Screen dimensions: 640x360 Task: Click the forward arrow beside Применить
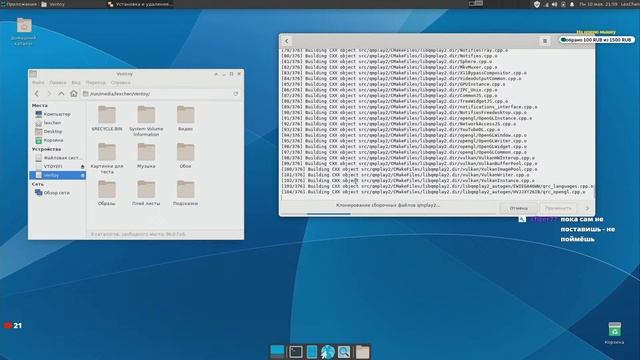coord(587,208)
